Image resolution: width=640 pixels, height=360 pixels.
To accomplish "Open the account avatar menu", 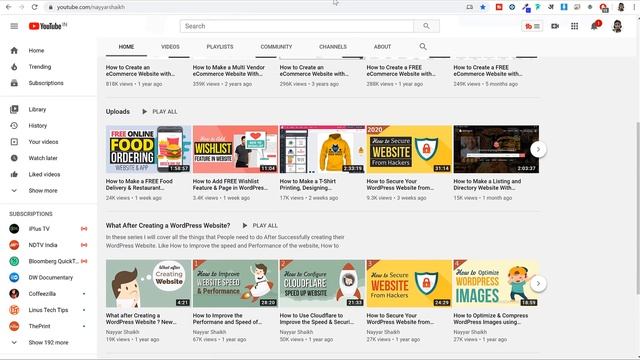I will pyautogui.click(x=617, y=27).
